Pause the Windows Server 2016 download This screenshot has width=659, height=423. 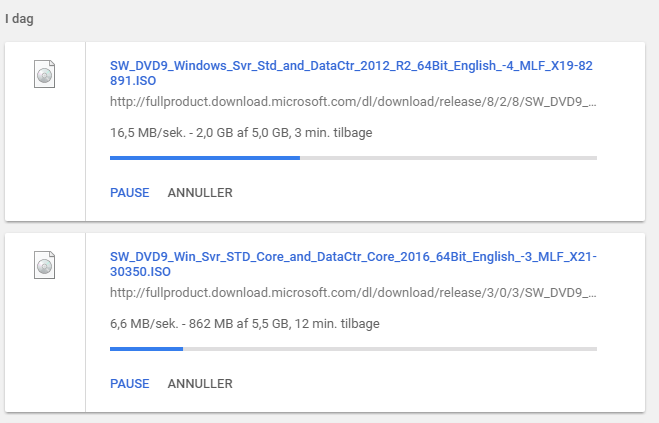click(129, 383)
